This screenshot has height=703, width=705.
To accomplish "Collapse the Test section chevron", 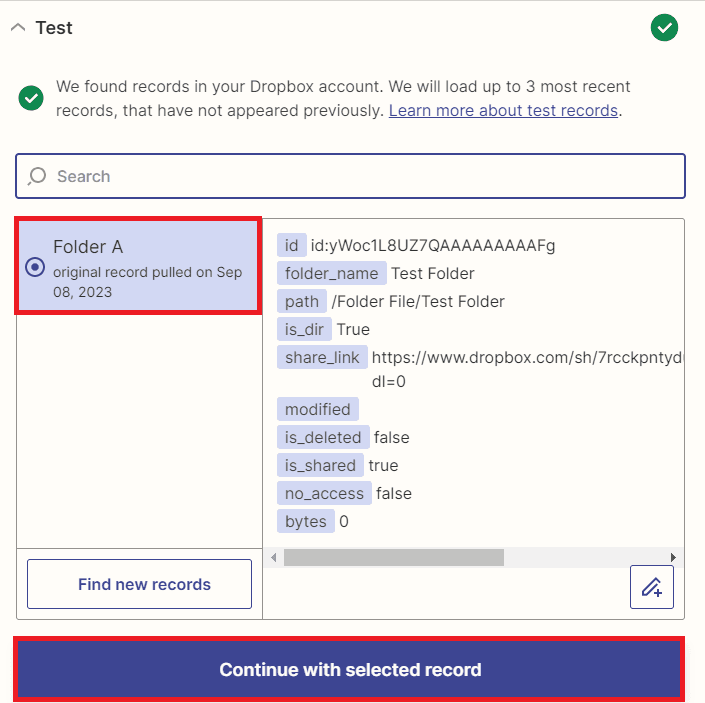I will (x=17, y=28).
